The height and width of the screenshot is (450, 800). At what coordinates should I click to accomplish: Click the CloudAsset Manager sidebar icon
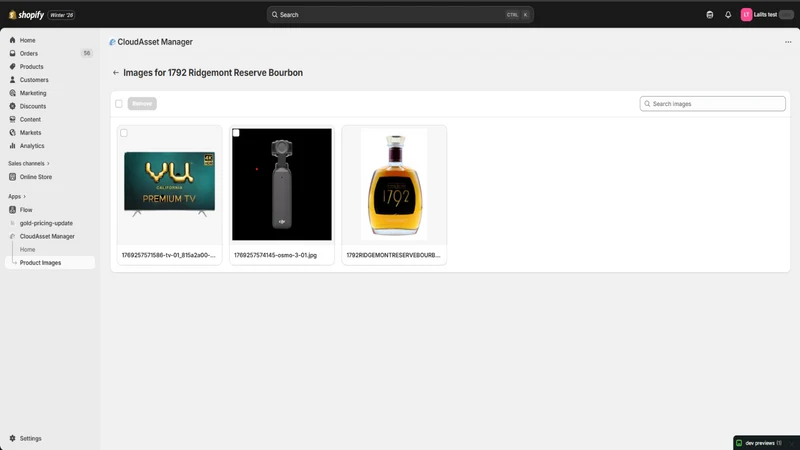coord(12,236)
